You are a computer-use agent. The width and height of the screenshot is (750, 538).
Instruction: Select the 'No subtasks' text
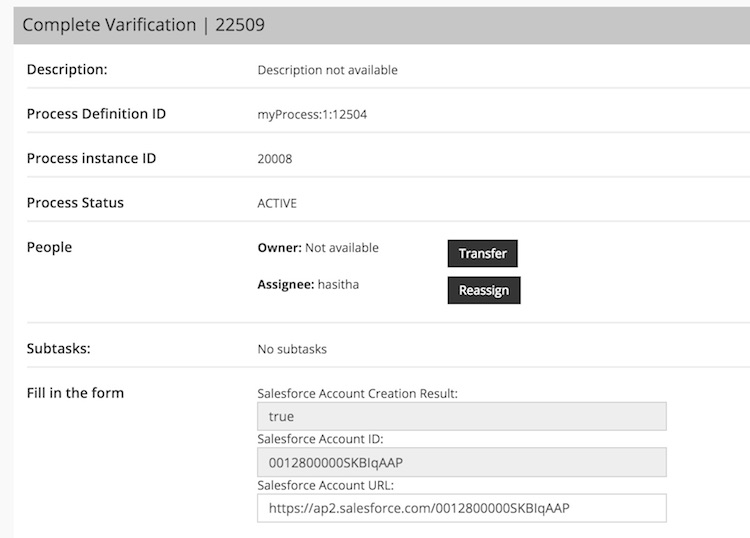(x=292, y=349)
